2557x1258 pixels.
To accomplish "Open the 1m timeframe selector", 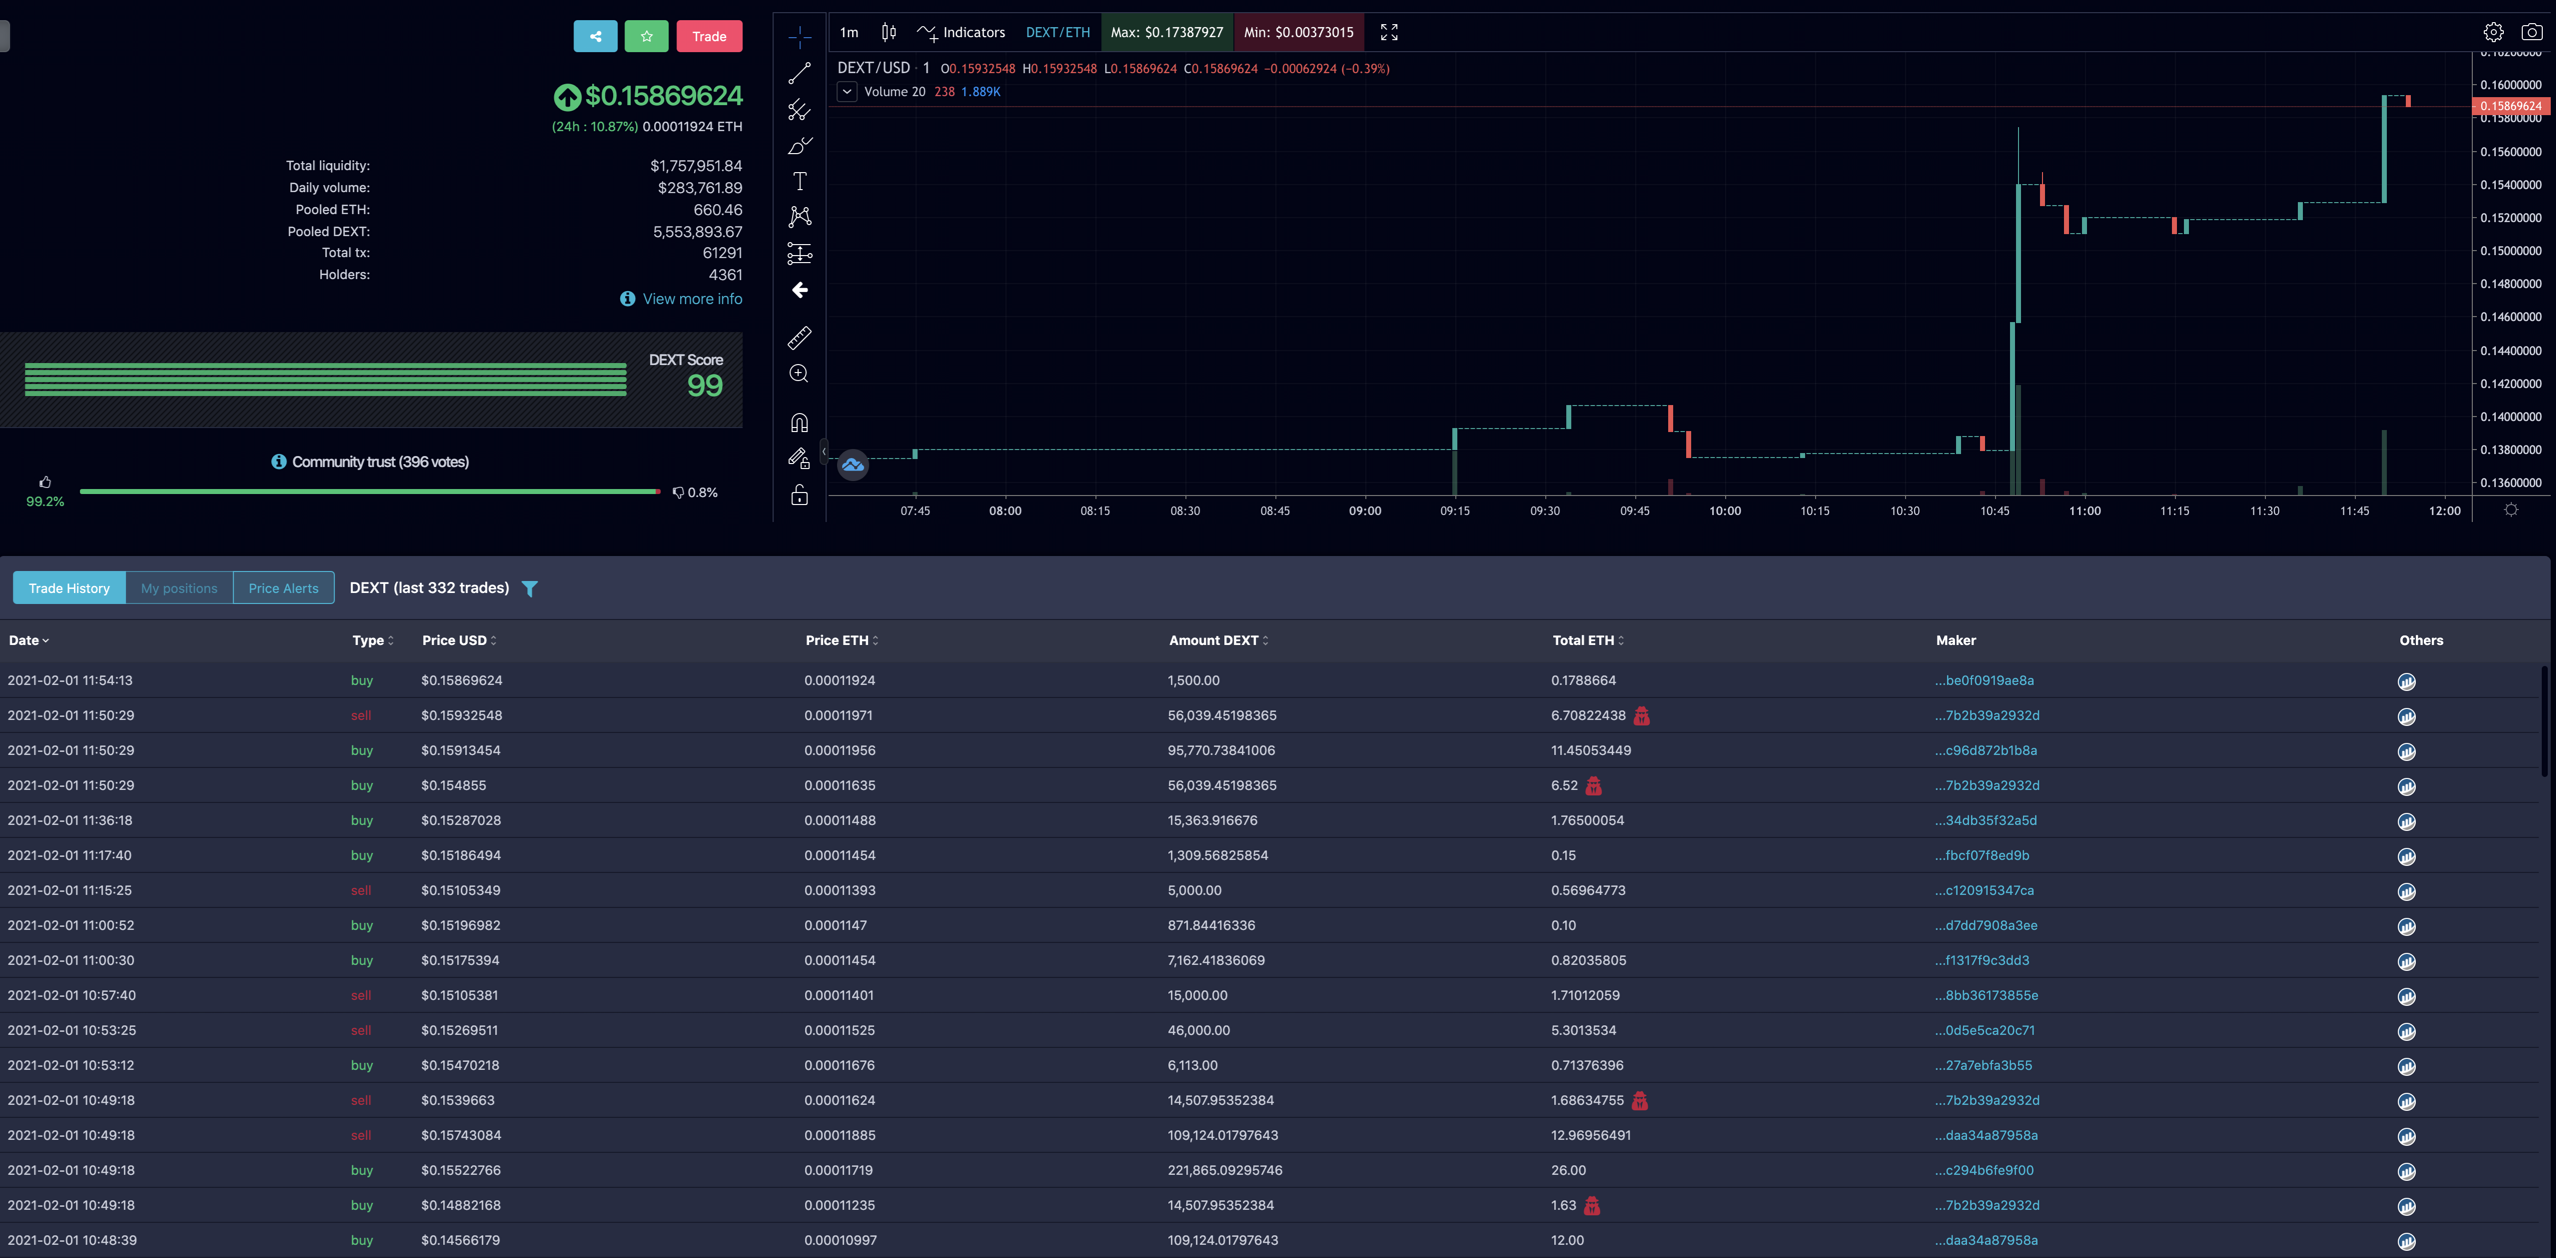I will 848,32.
